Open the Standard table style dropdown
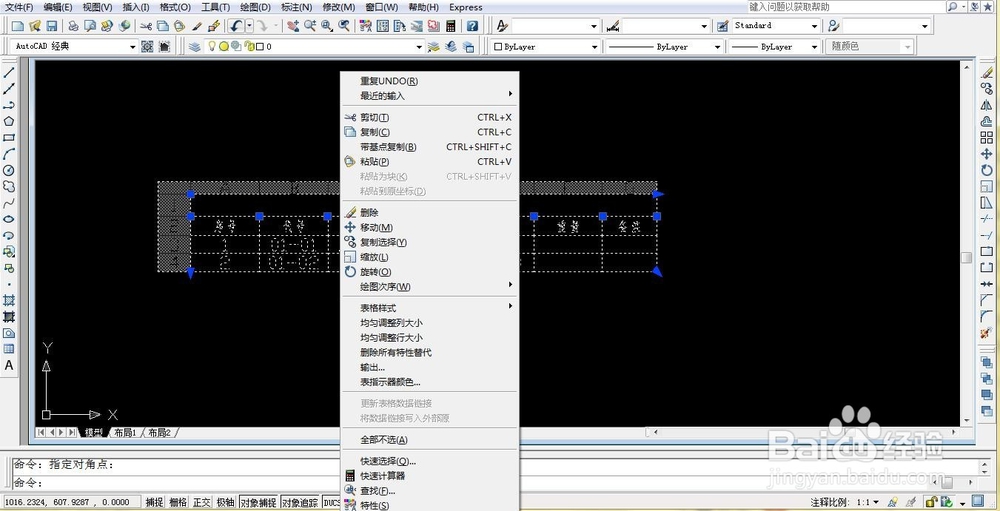Viewport: 1000px width, 511px height. [776, 26]
